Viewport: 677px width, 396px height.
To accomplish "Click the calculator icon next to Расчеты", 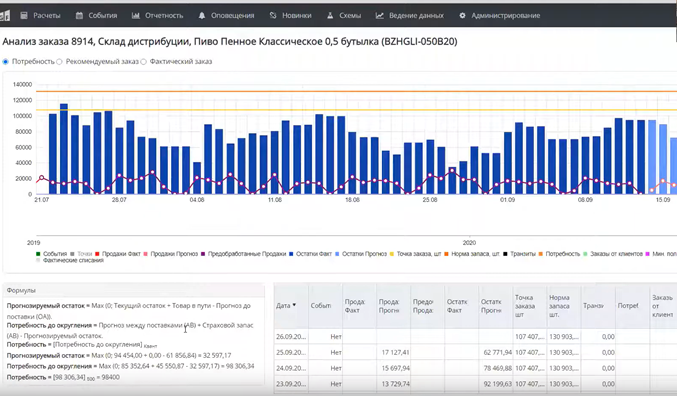I will (x=24, y=16).
